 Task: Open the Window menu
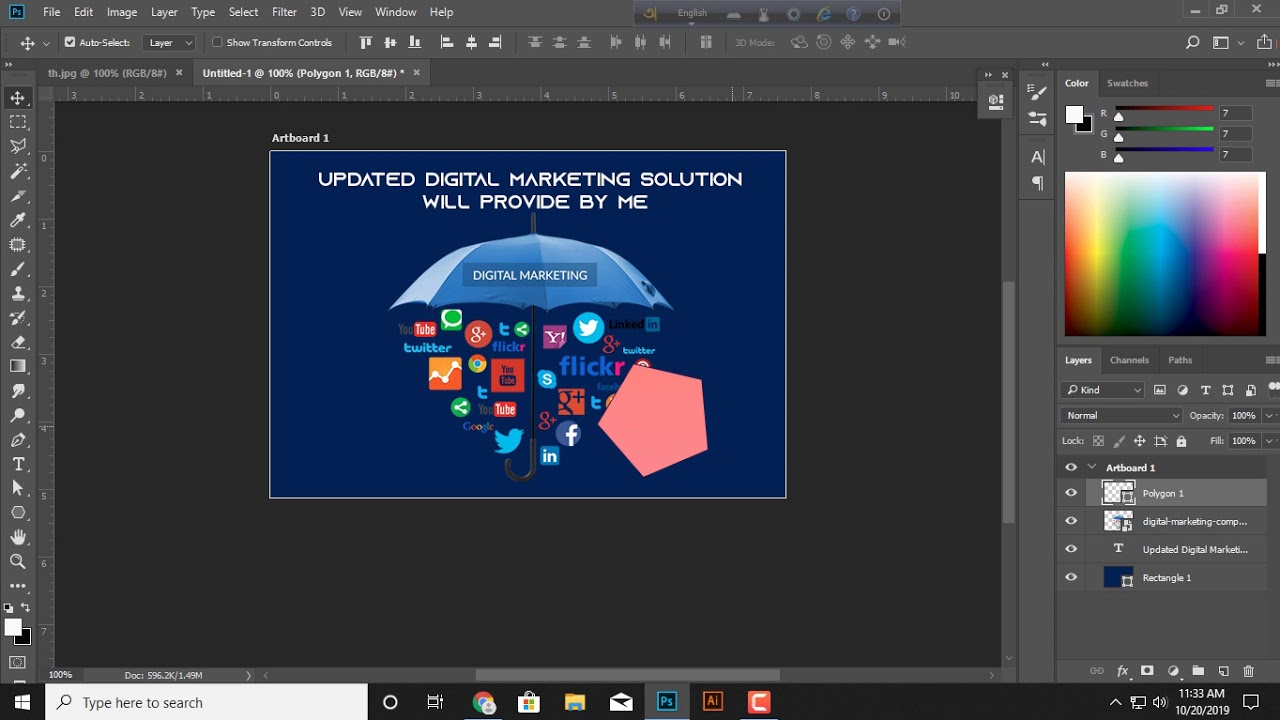tap(395, 12)
